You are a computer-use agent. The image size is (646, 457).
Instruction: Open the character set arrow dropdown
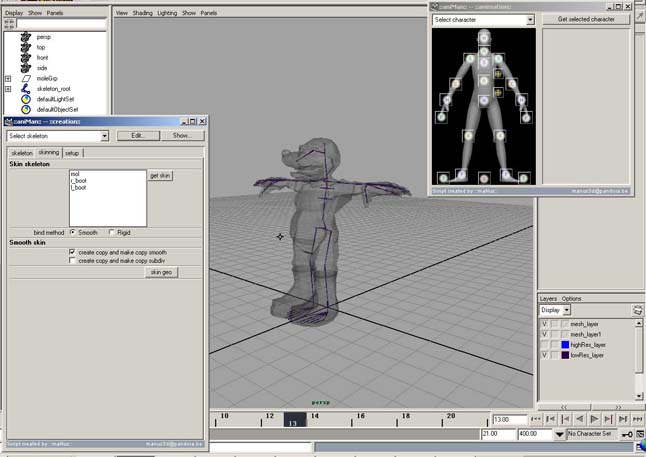(x=559, y=434)
